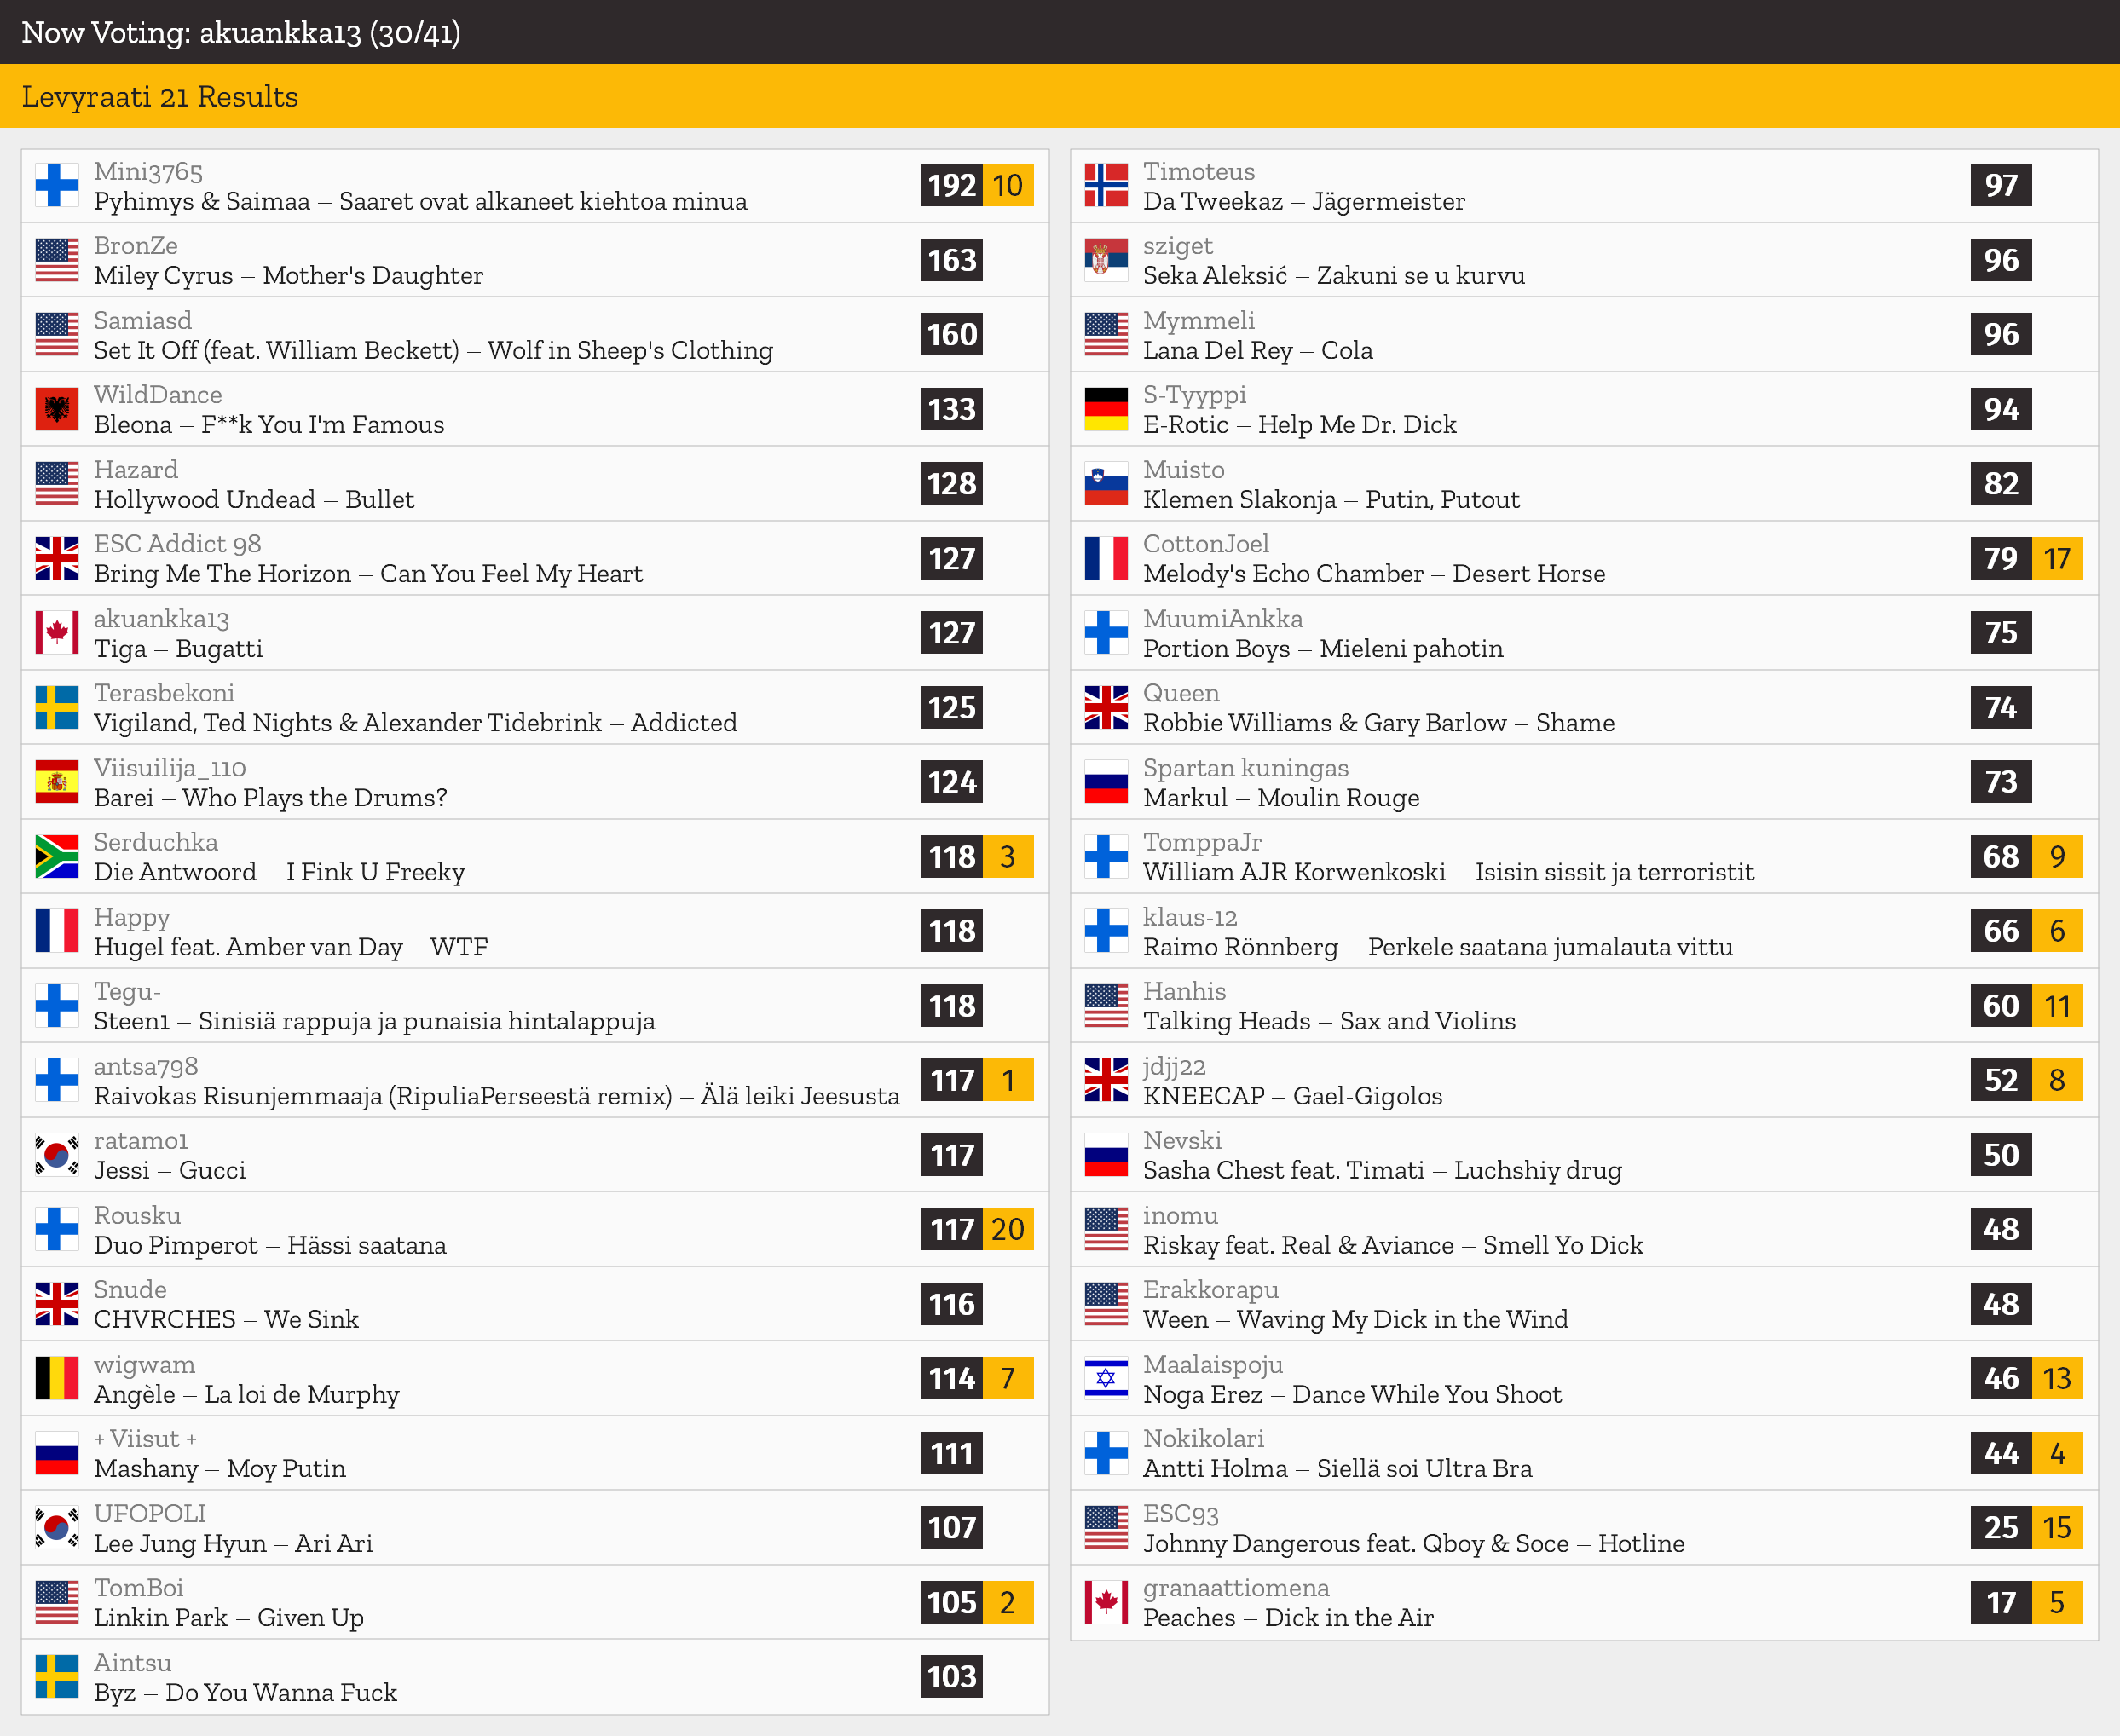This screenshot has width=2120, height=1736.
Task: Click the score 97 for Da Tweekaz
Action: pyautogui.click(x=2001, y=185)
